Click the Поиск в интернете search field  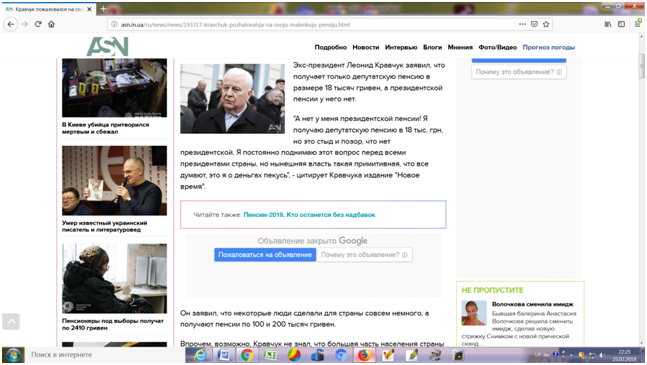click(105, 355)
